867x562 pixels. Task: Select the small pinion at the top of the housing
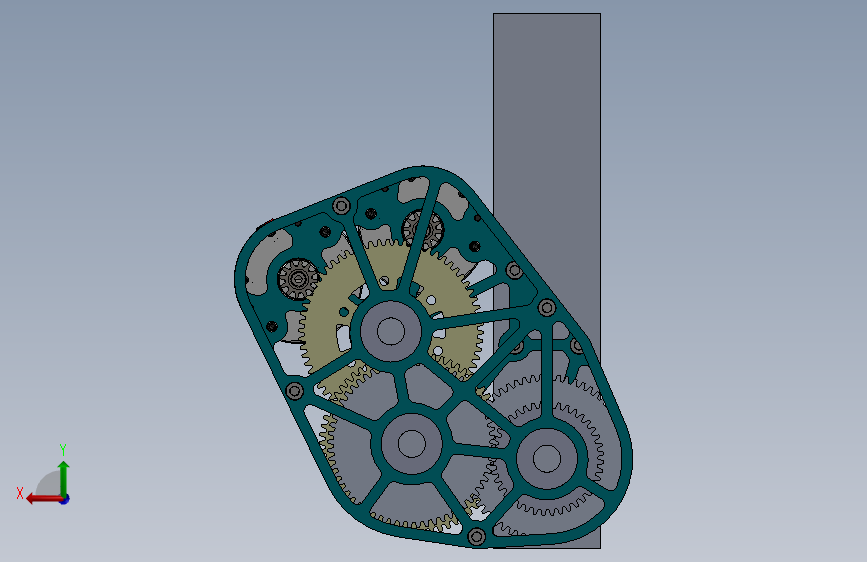click(422, 230)
